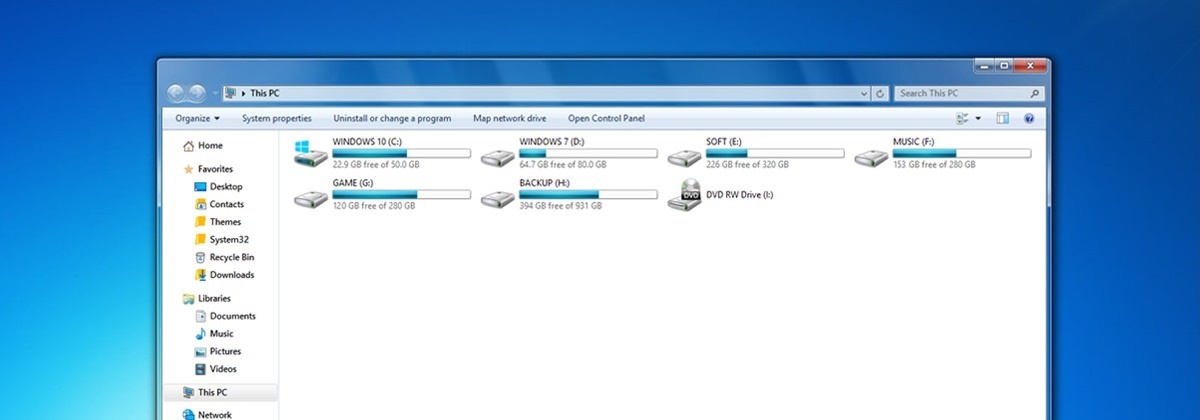
Task: Go back with the Back arrow button
Action: tap(177, 92)
